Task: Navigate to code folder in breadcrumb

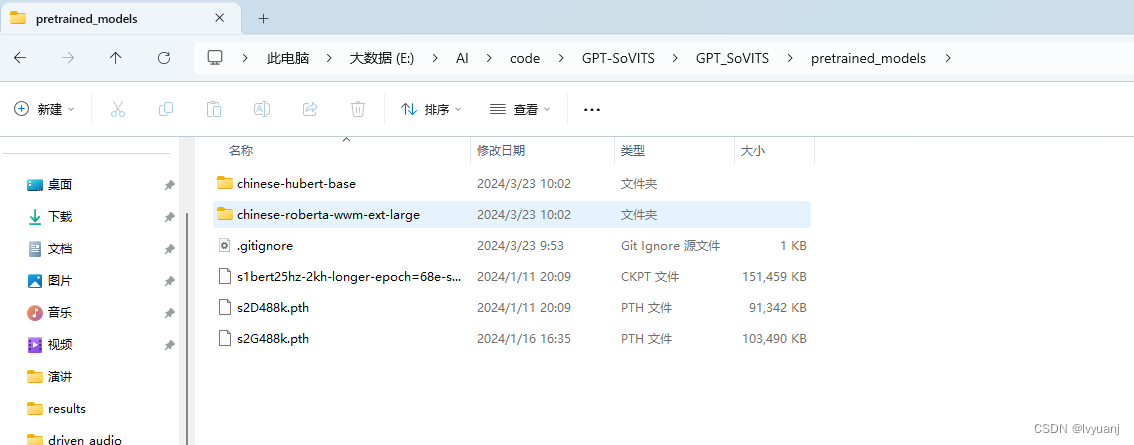Action: point(525,59)
